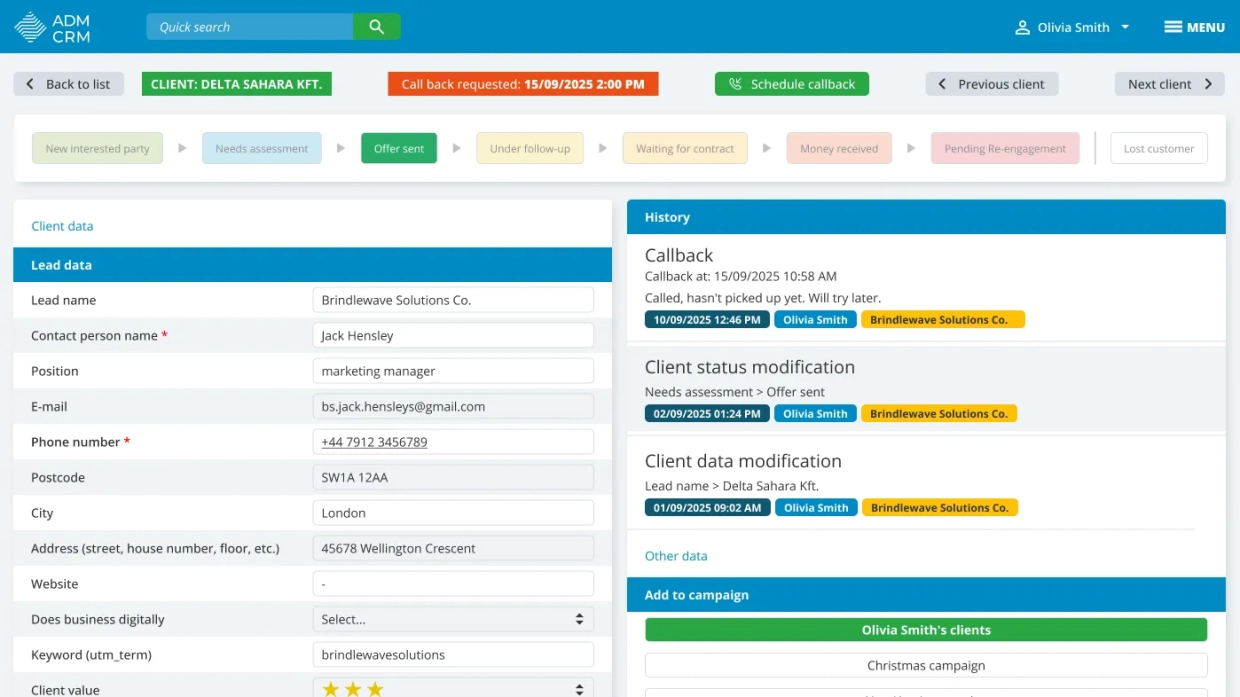Viewport: 1240px width, 697px height.
Task: Click the Quick search input field
Action: coord(250,27)
